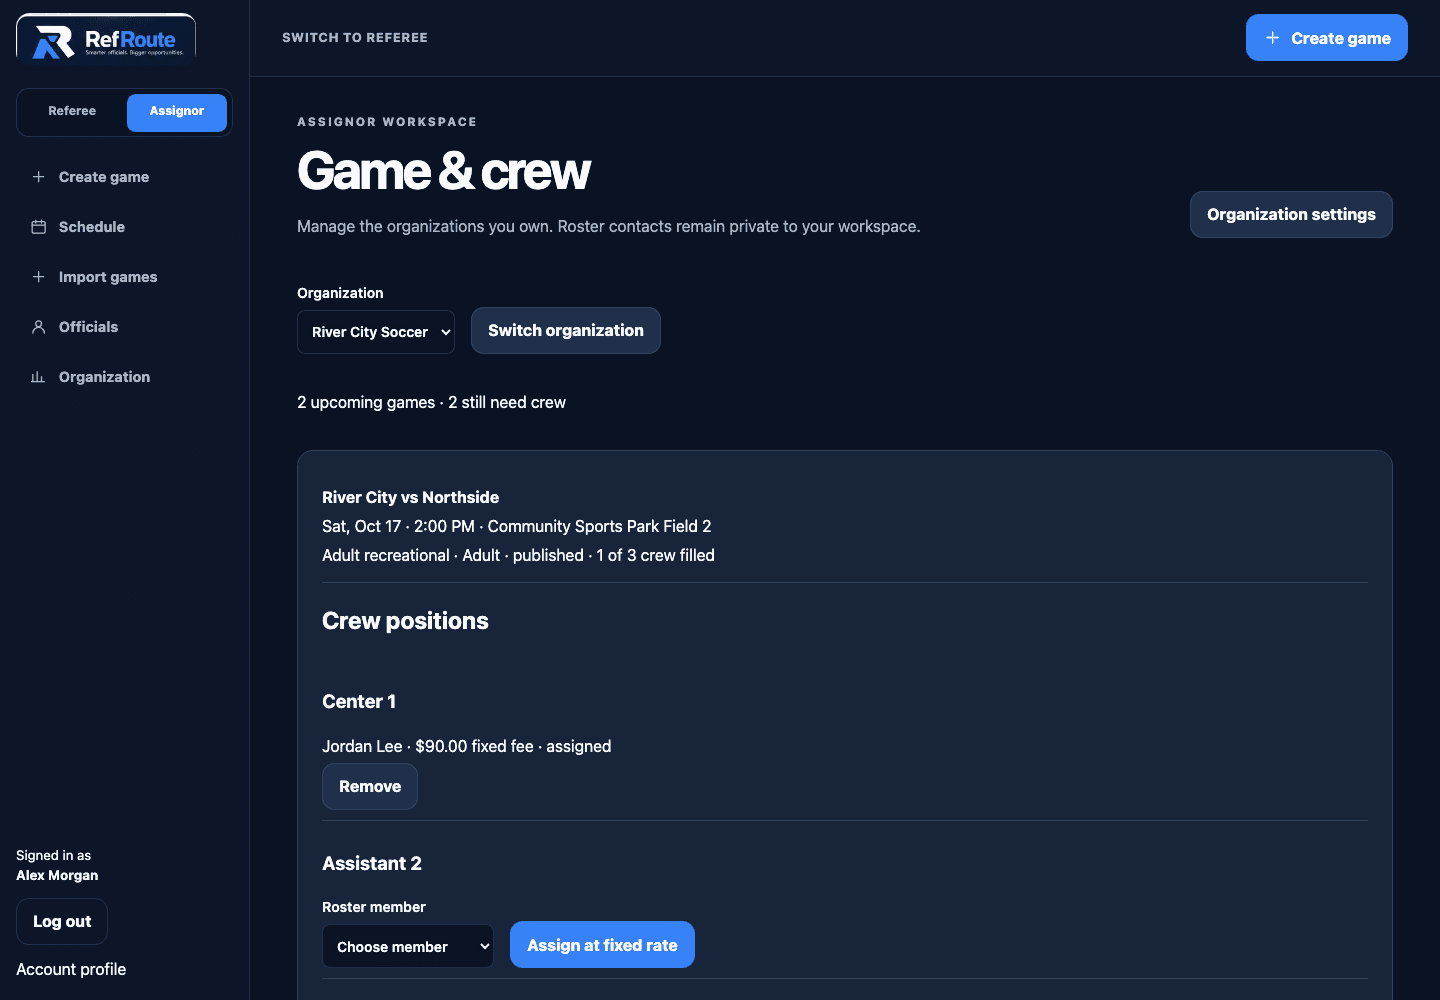
Task: Click the bar chart icon next to Organization
Action: tap(38, 377)
